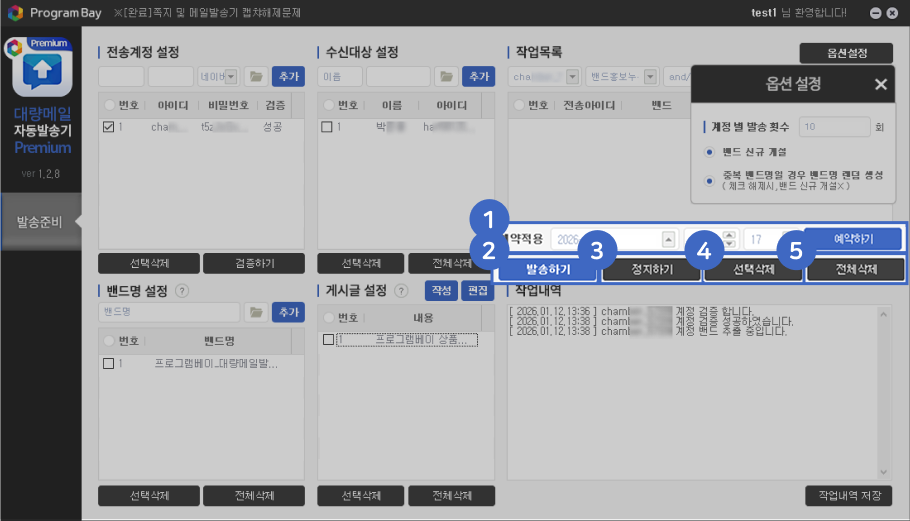Image resolution: width=910 pixels, height=521 pixels.
Task: Click help icon beside 게시글 설정
Action: [401, 291]
